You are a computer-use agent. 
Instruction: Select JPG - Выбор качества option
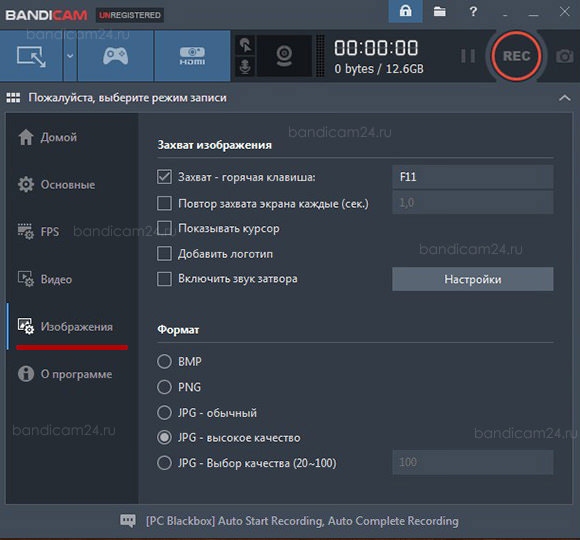point(164,463)
